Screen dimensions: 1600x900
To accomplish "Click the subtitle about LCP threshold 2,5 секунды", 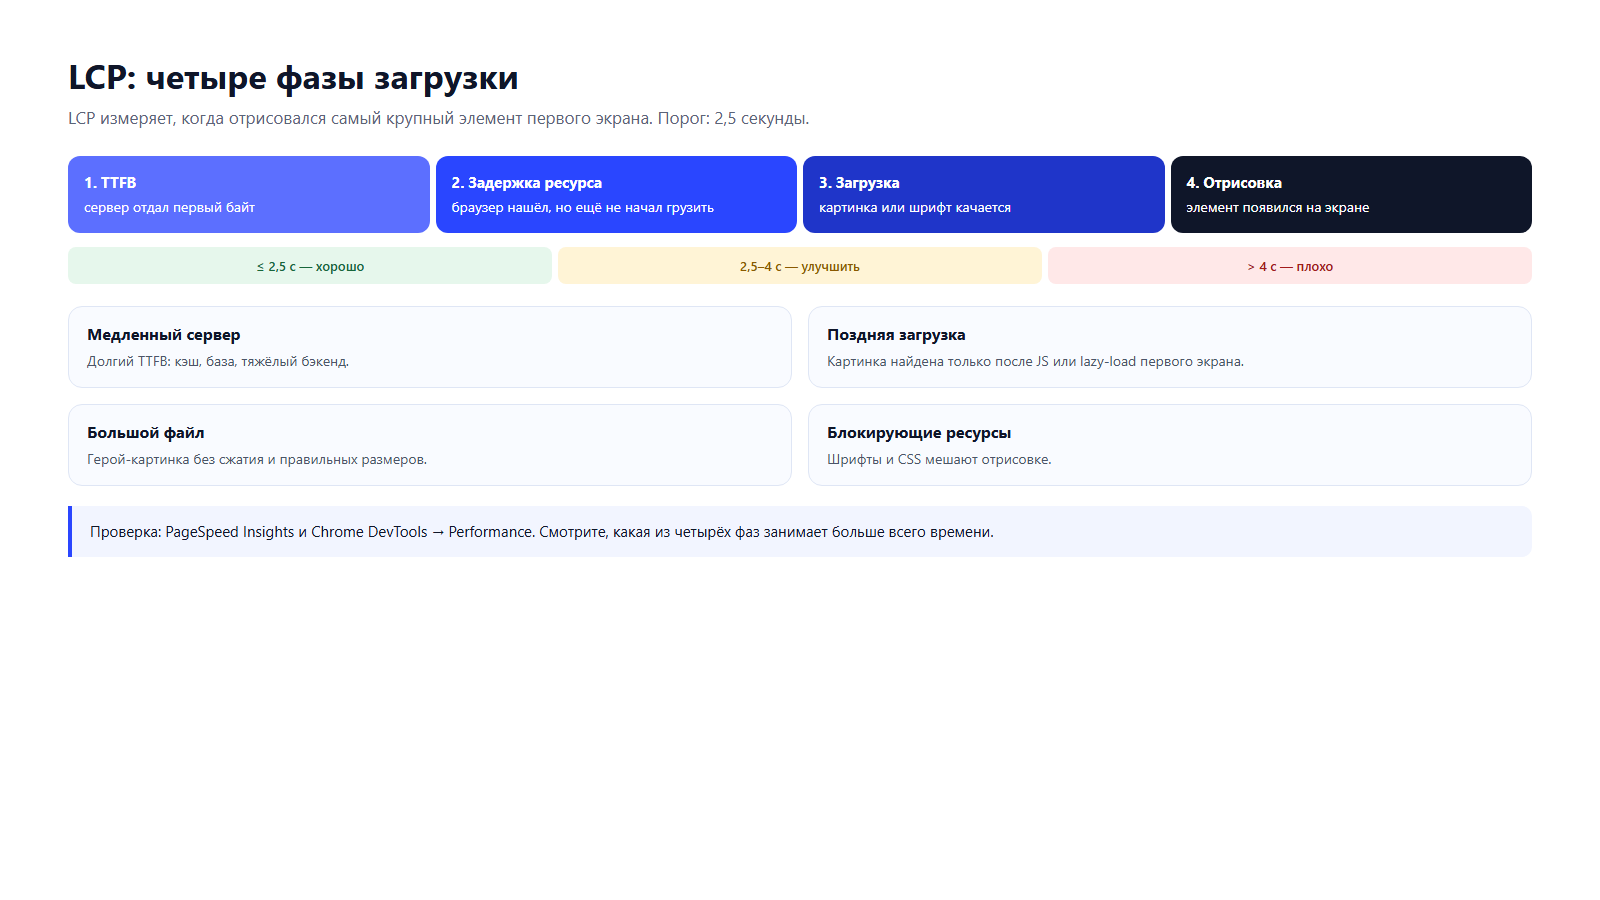I will coord(438,118).
